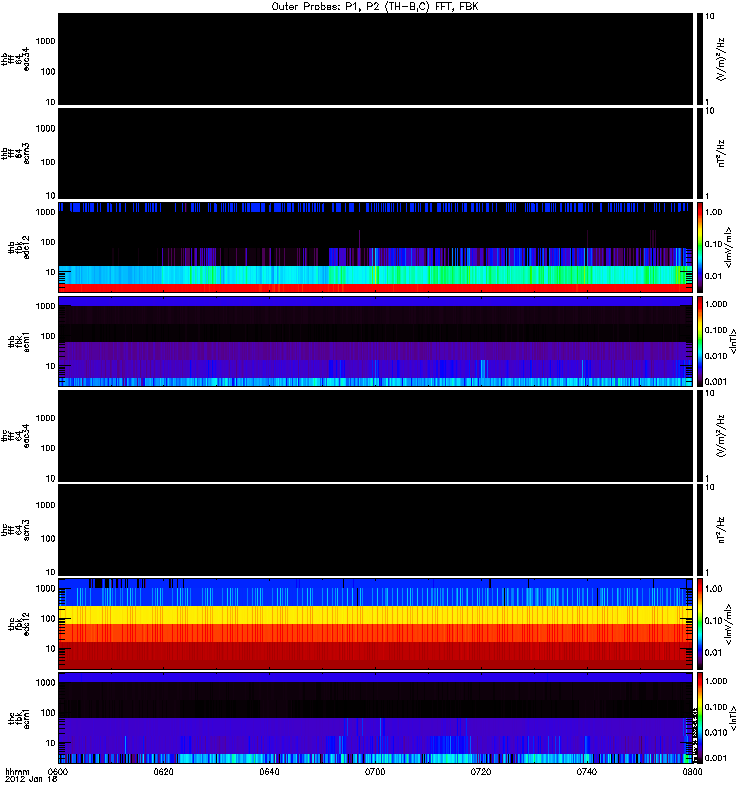Click the empty black thb fff eac34 spectrogram panel
This screenshot has width=750, height=800.
[x=375, y=59]
